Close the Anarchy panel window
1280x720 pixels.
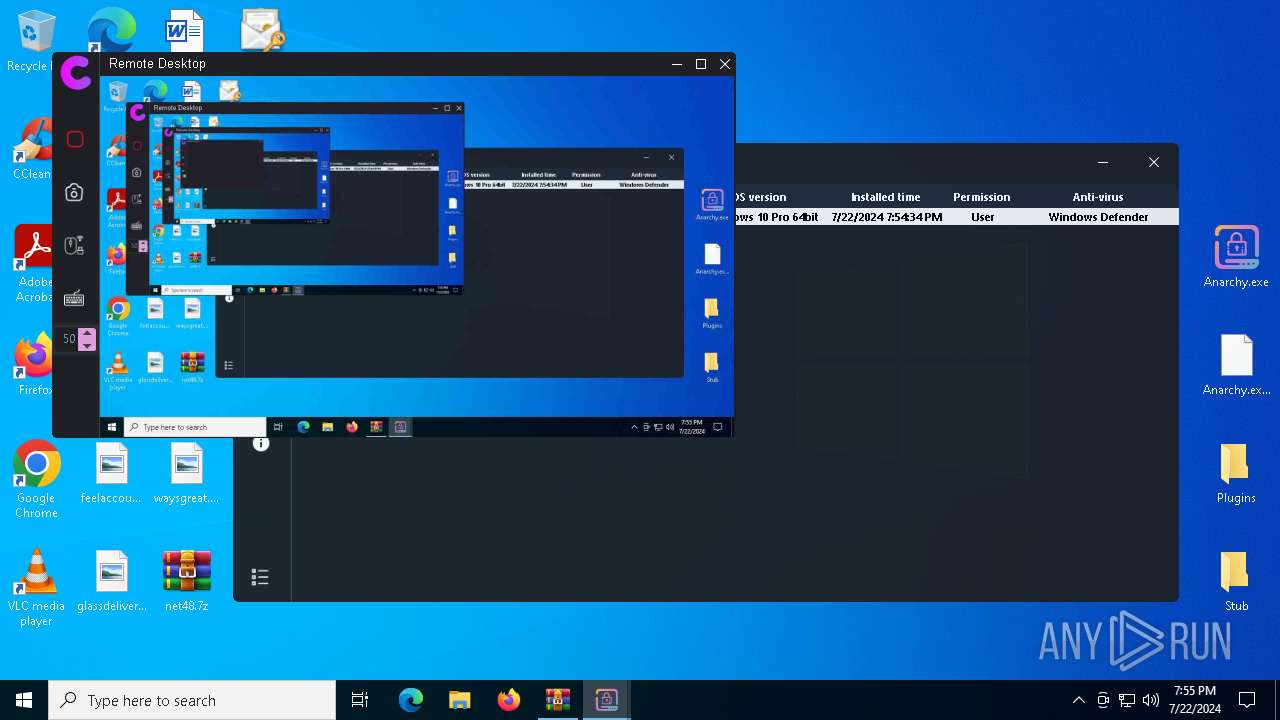(x=1154, y=162)
